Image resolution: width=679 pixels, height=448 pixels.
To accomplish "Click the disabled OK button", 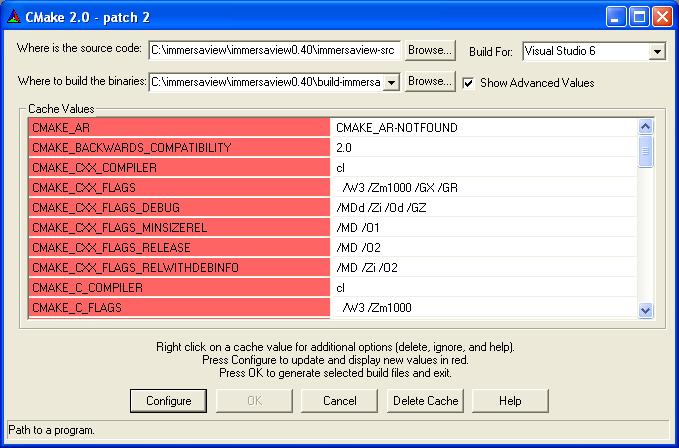I will [254, 401].
